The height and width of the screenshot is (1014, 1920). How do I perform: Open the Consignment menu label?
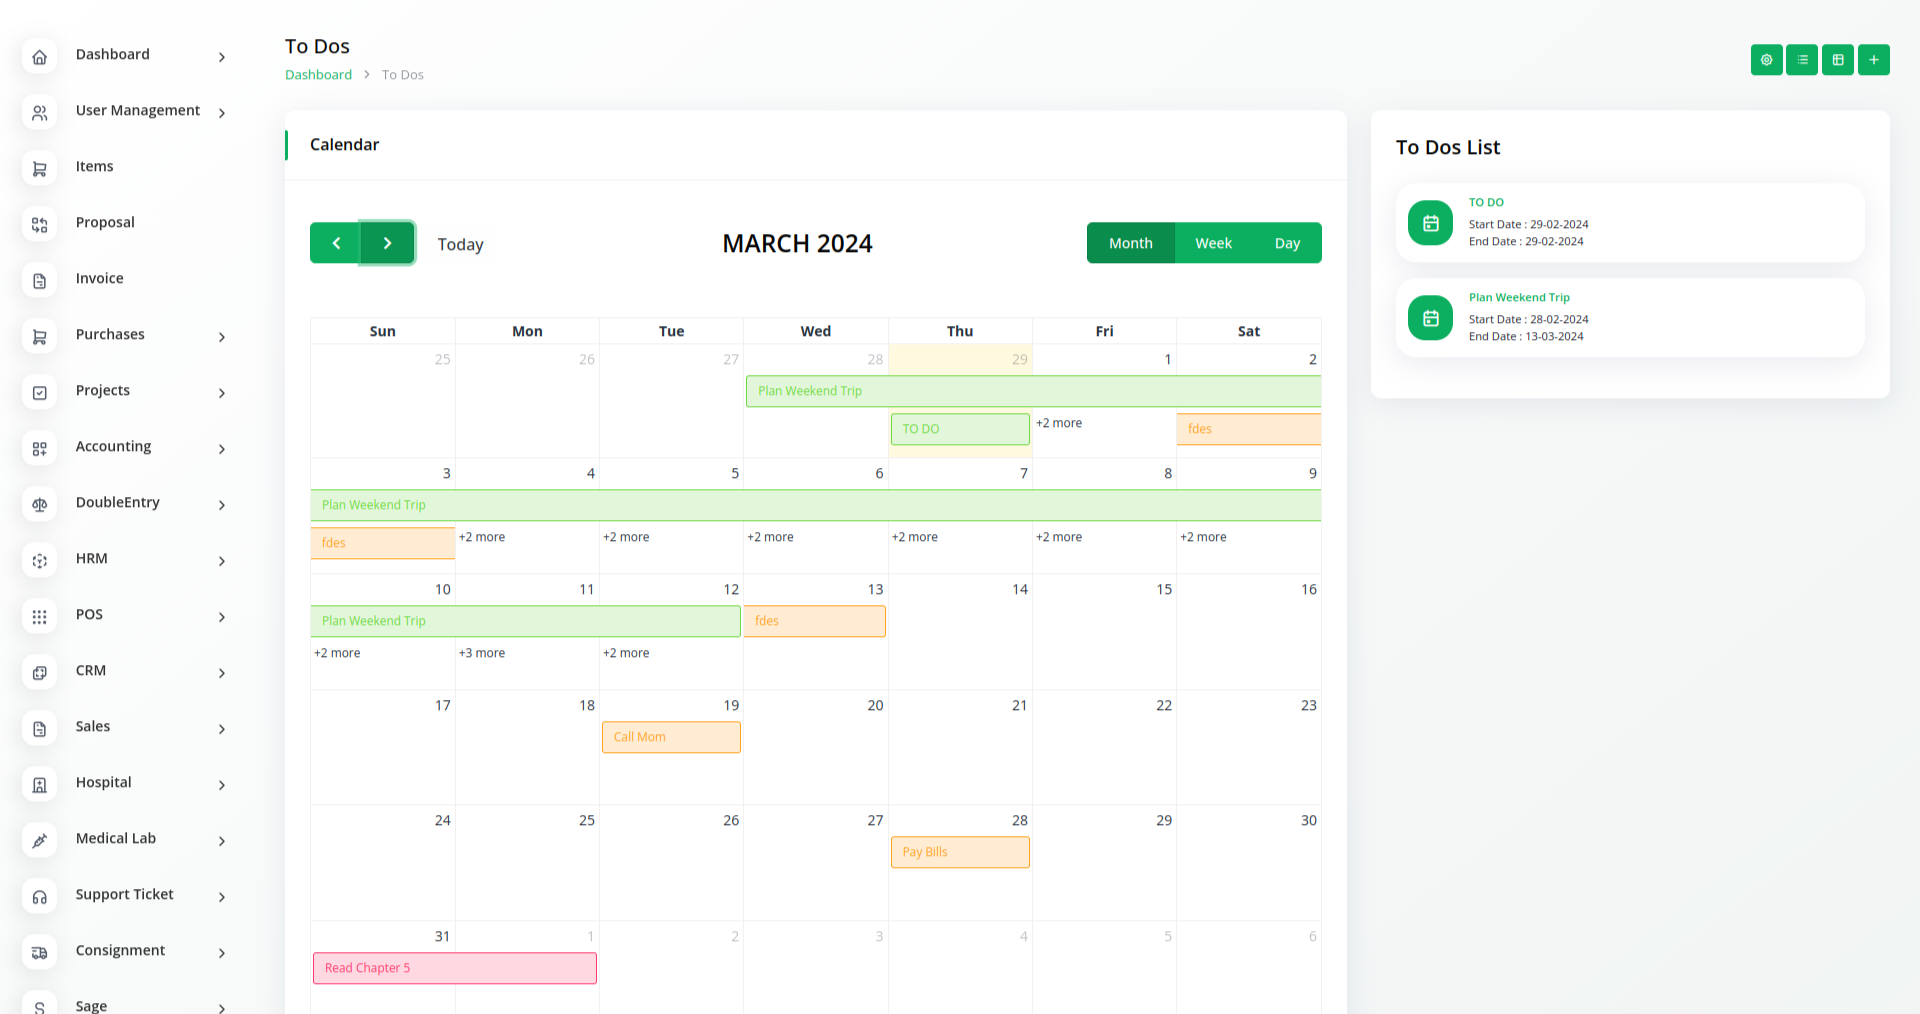(x=120, y=950)
